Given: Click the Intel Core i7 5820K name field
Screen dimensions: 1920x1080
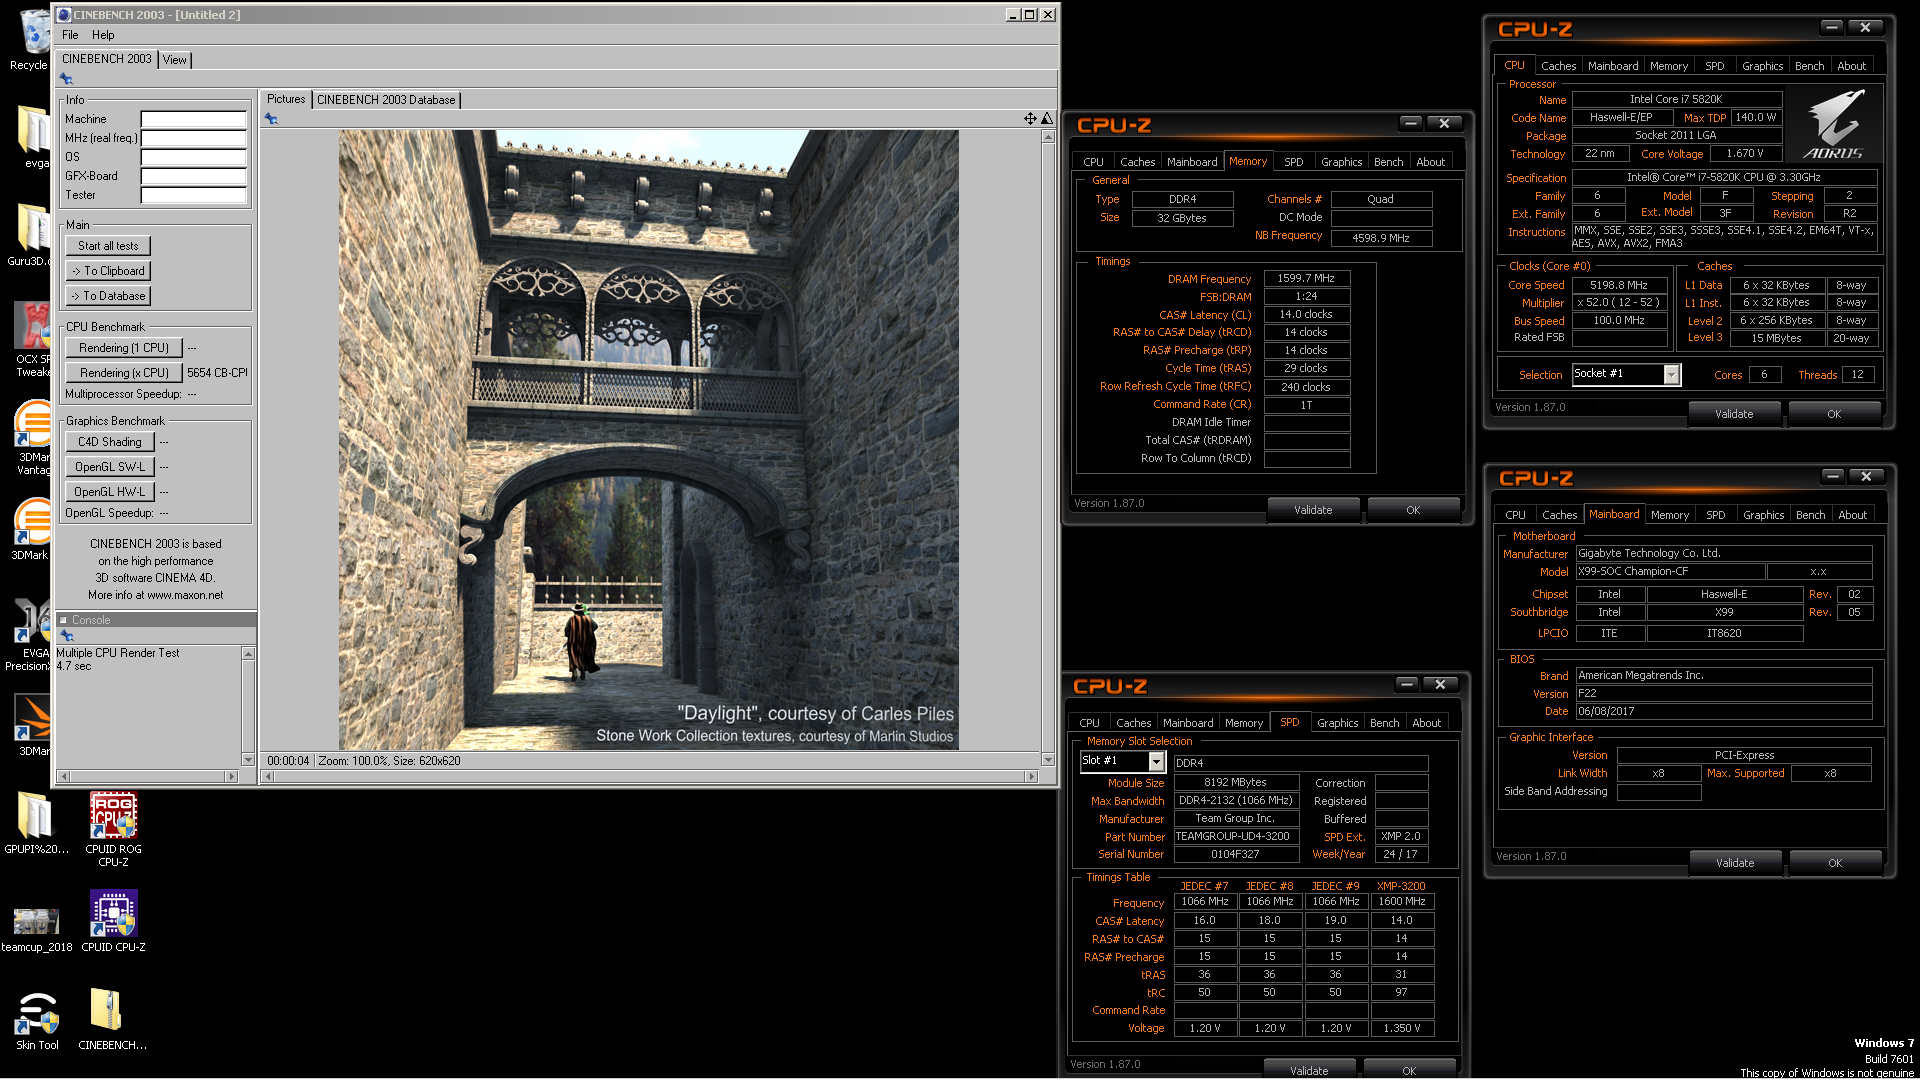Looking at the screenshot, I should [x=1677, y=99].
